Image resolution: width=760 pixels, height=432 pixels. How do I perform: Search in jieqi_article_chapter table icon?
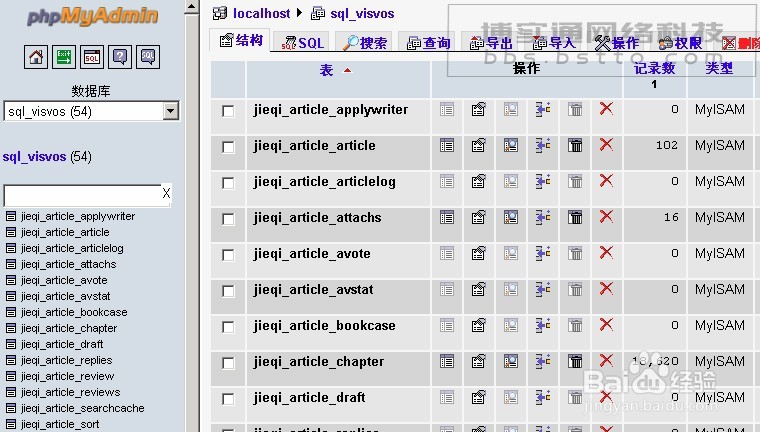511,361
